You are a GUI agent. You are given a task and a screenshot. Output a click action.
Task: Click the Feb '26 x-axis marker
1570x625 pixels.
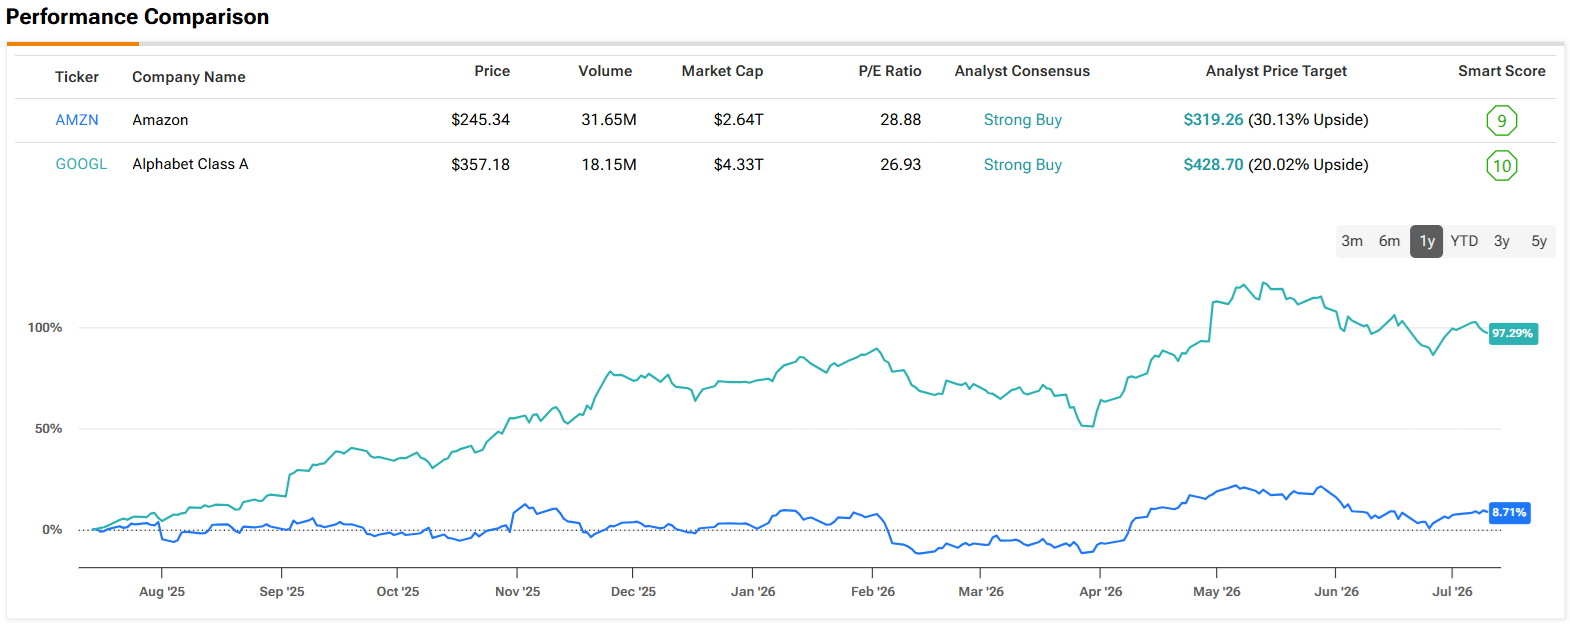873,592
